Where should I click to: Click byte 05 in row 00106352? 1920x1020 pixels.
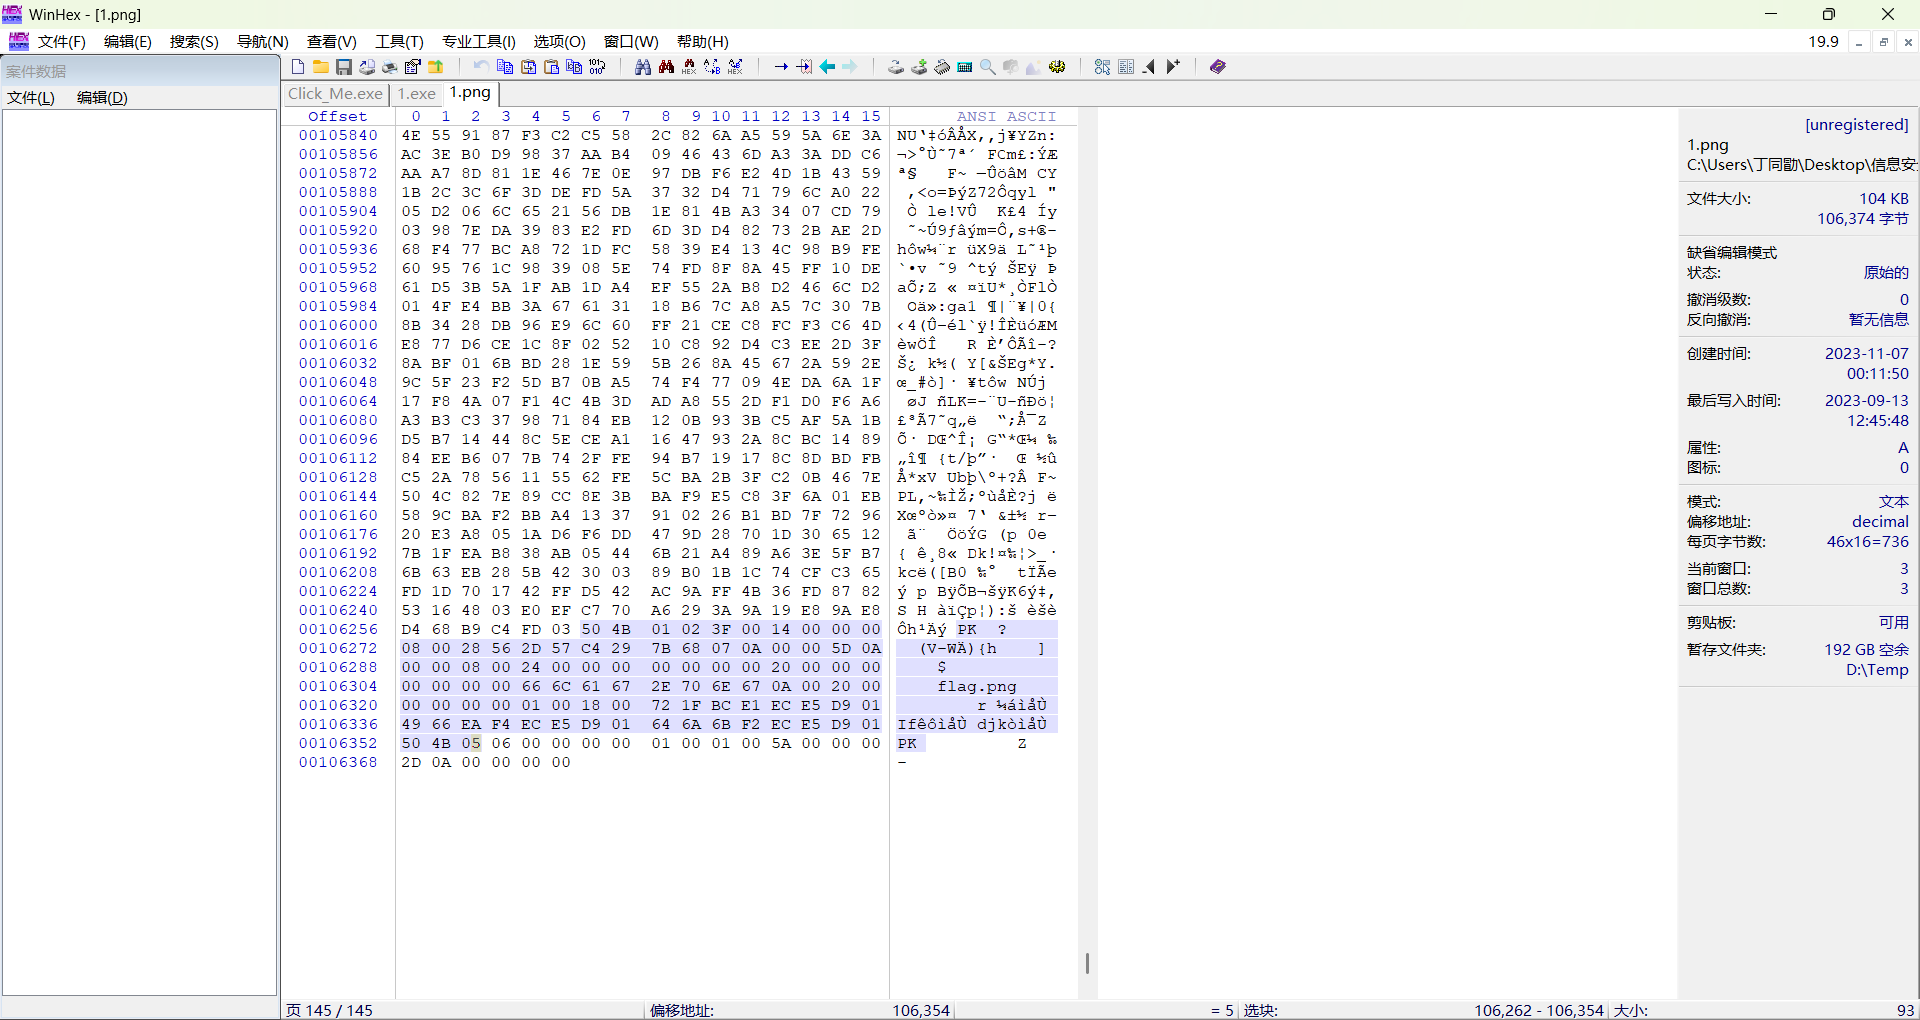(471, 744)
